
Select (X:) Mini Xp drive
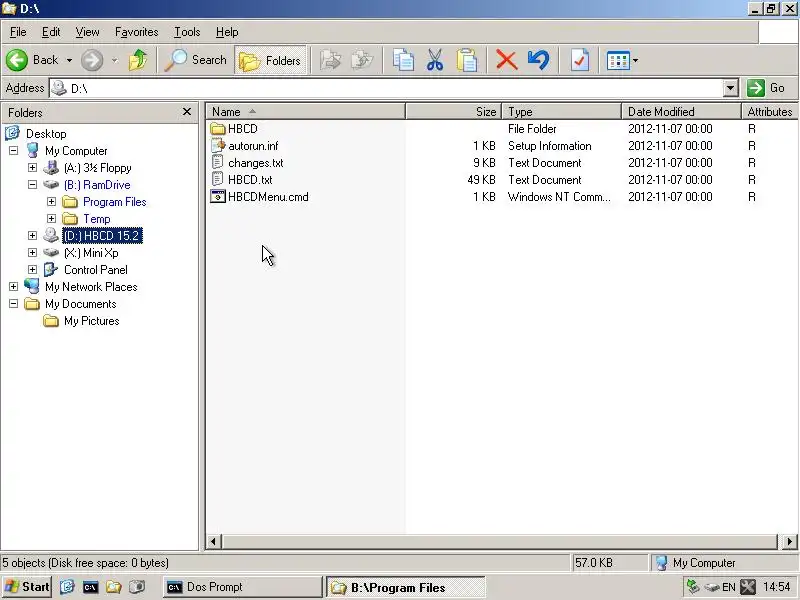(x=91, y=253)
